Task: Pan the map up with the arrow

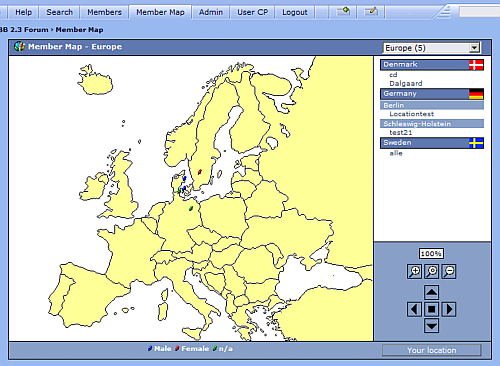Action: tap(431, 293)
